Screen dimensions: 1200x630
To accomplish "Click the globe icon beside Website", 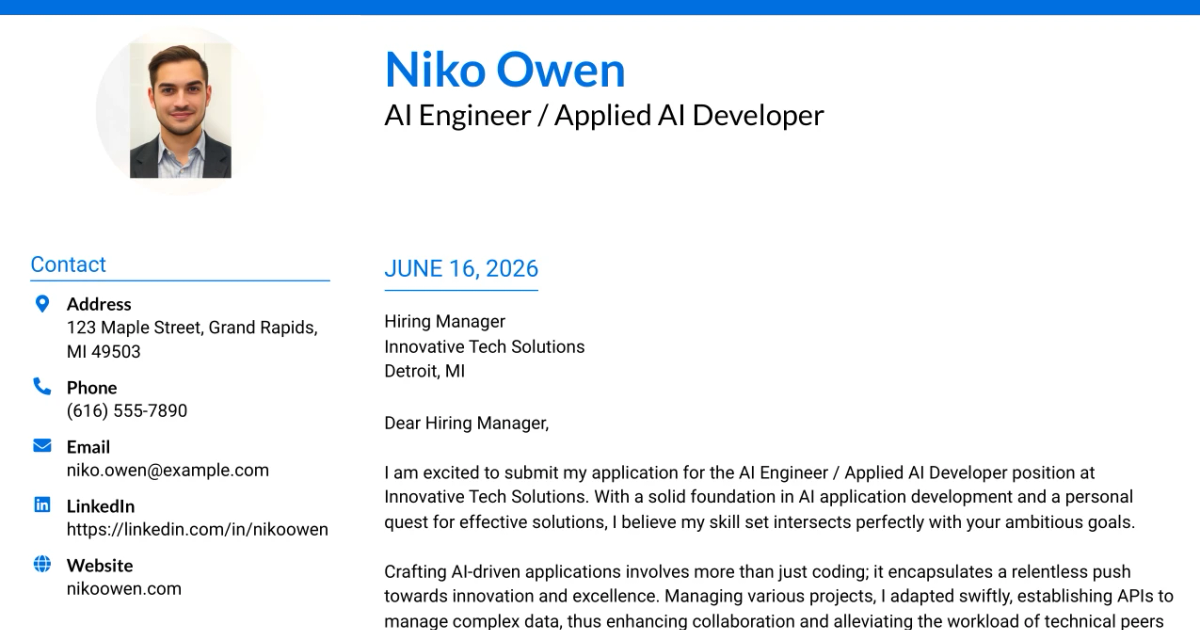I will 42,564.
